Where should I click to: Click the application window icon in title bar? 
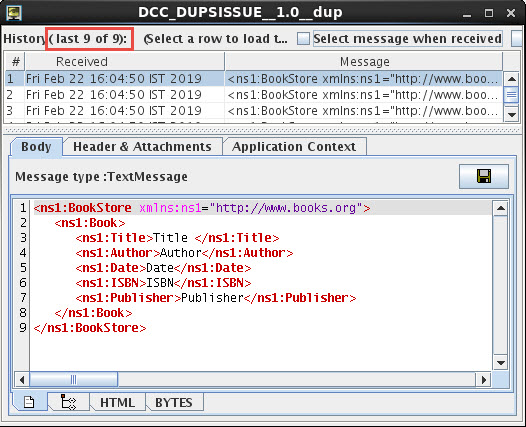tap(14, 13)
